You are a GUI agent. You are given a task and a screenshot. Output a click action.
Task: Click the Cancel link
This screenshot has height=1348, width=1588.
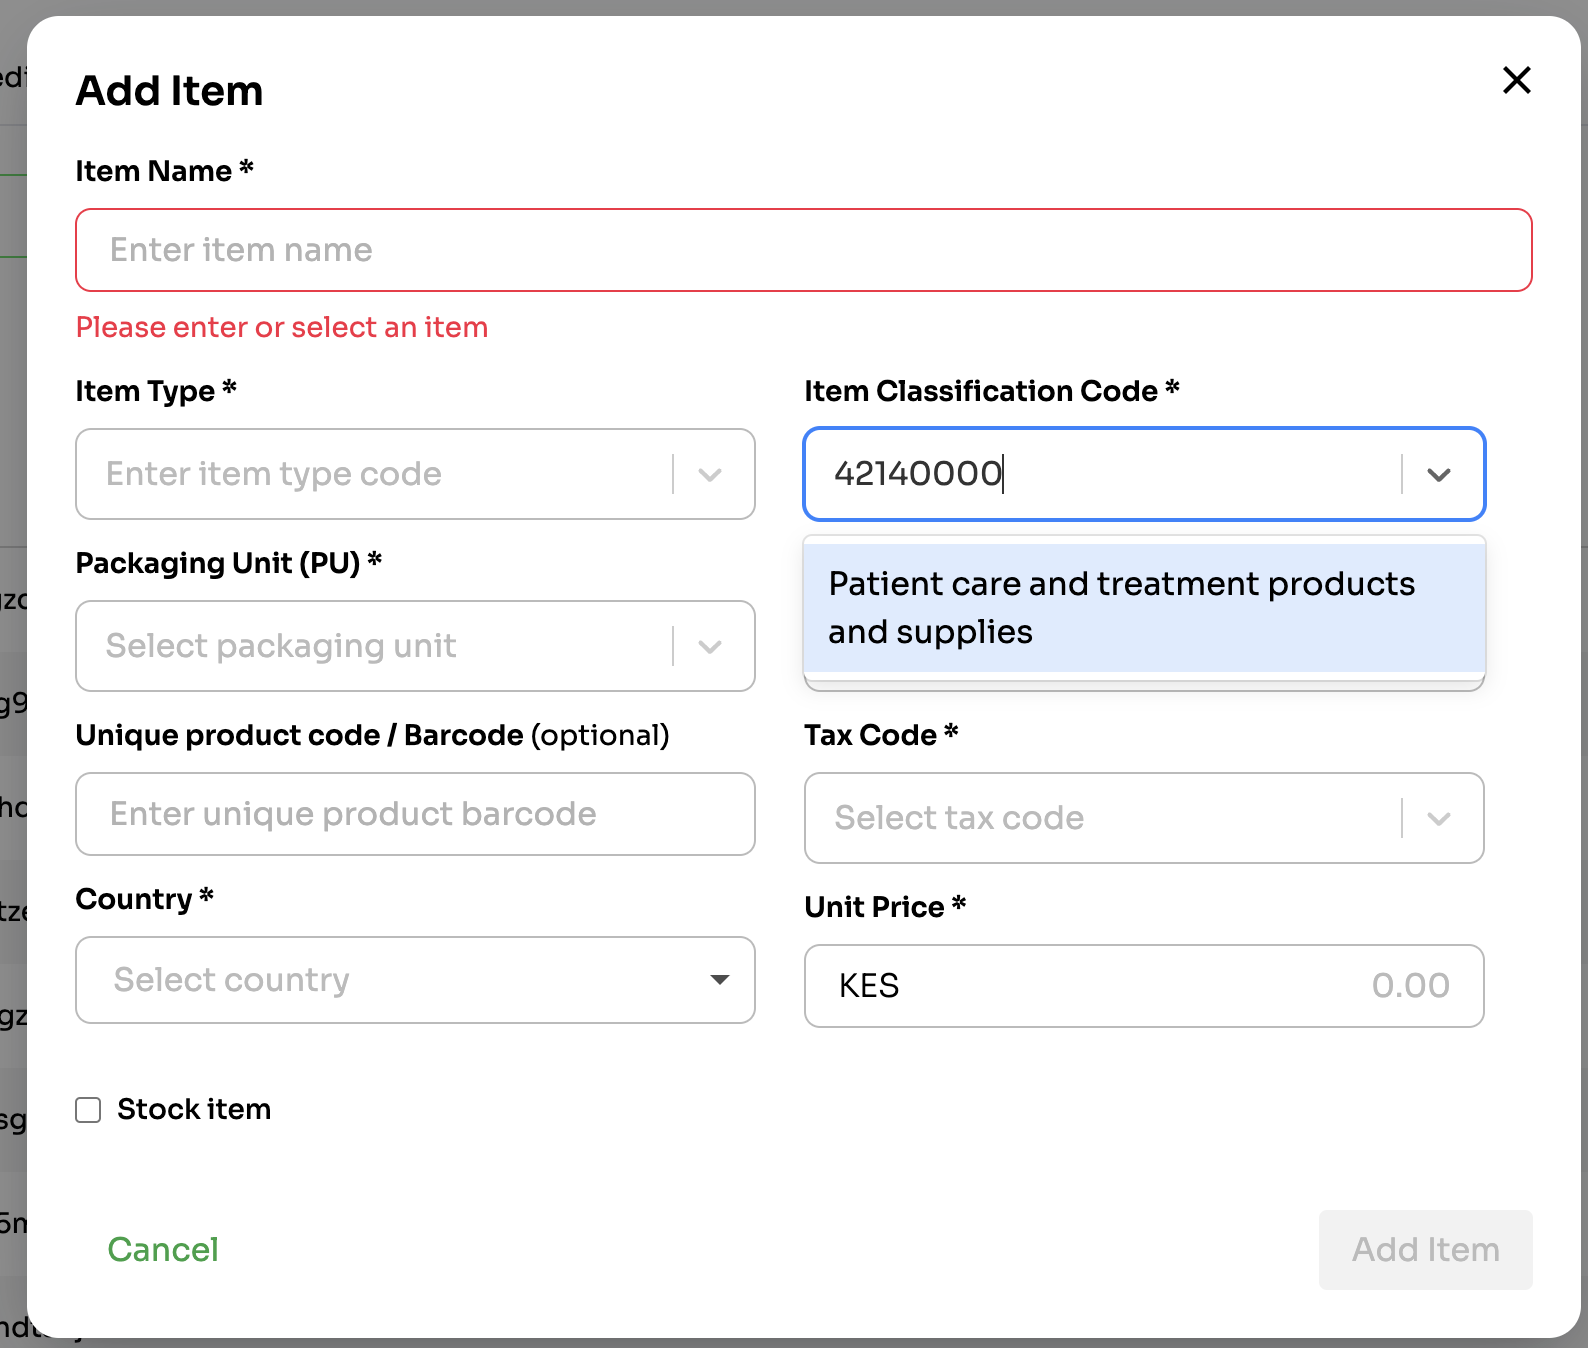(163, 1249)
